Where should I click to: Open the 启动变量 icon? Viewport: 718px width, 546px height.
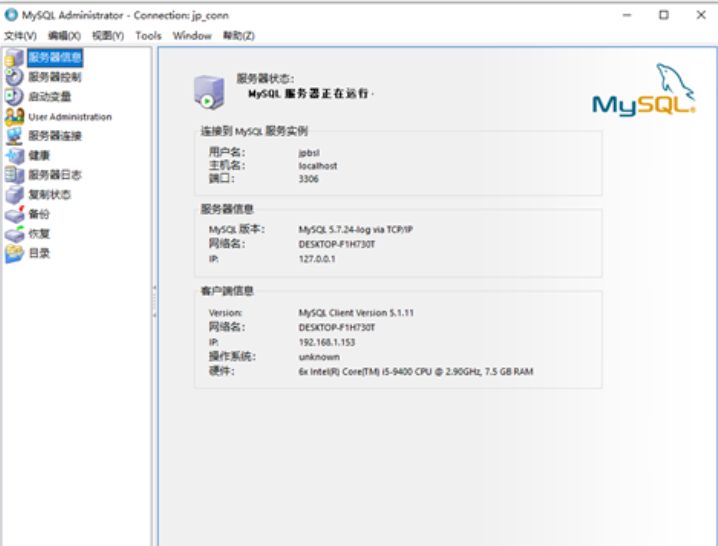click(14, 97)
